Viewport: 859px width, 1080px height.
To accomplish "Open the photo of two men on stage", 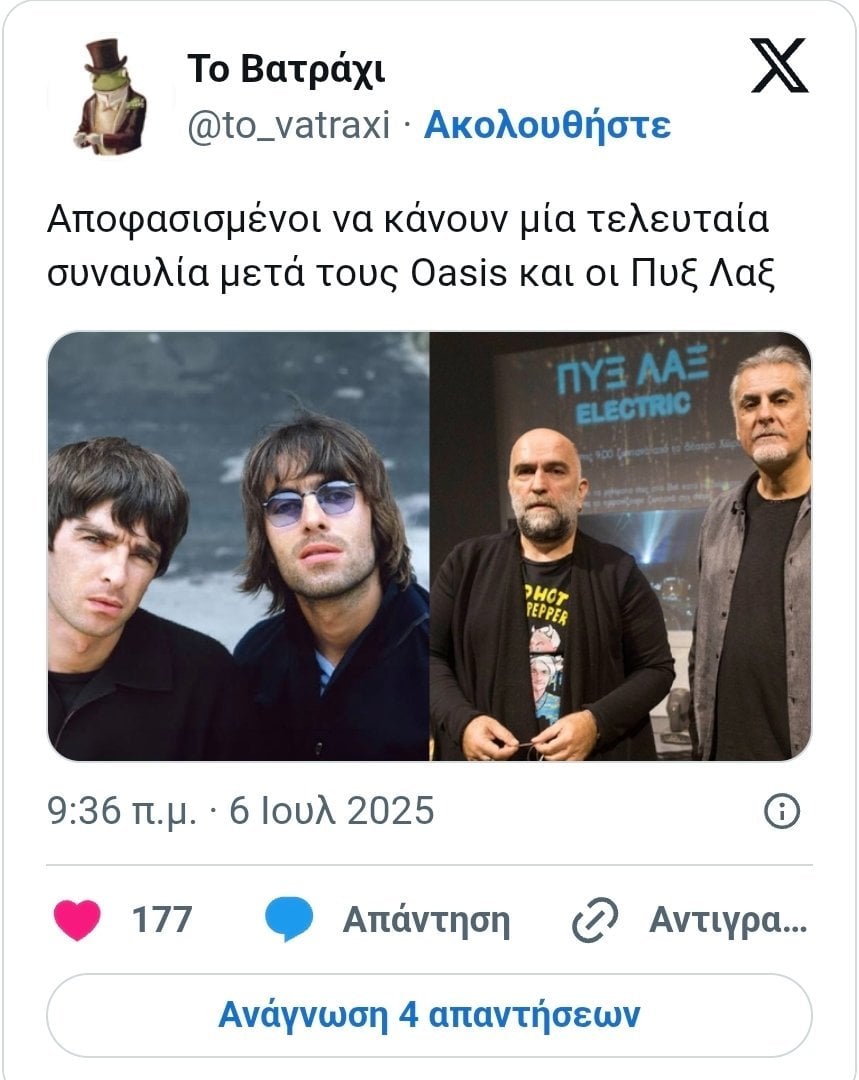I will (x=621, y=546).
